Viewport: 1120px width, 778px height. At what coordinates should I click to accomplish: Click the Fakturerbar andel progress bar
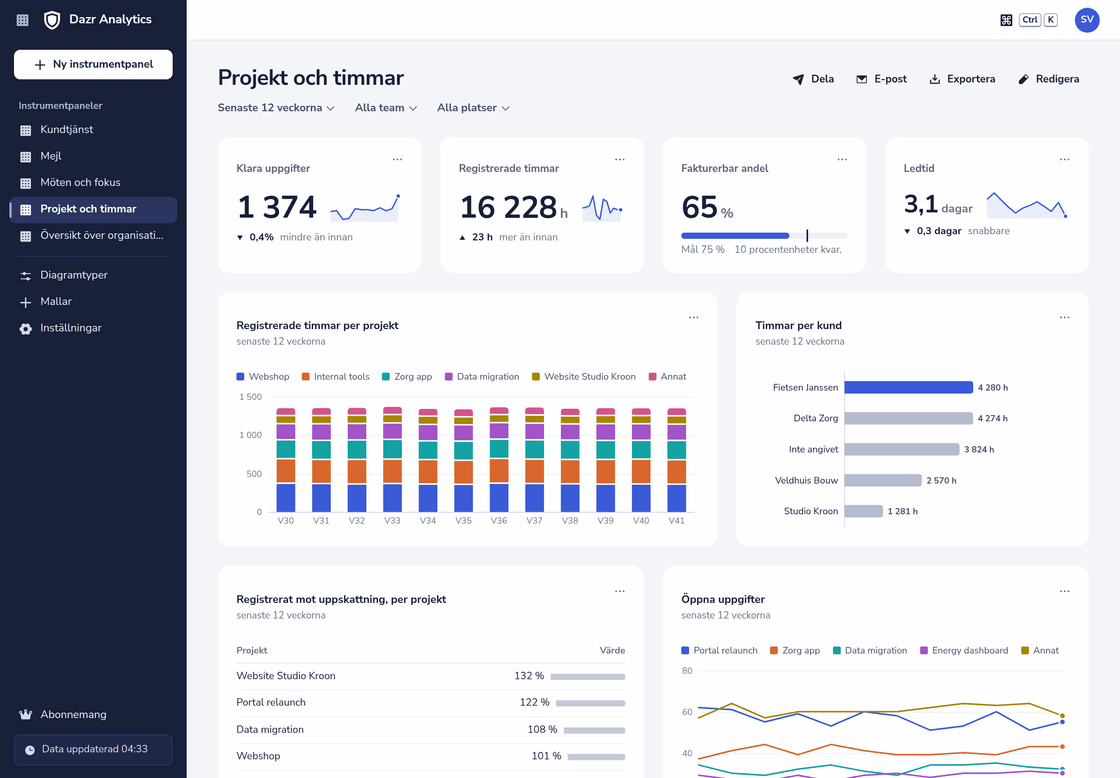tap(764, 235)
